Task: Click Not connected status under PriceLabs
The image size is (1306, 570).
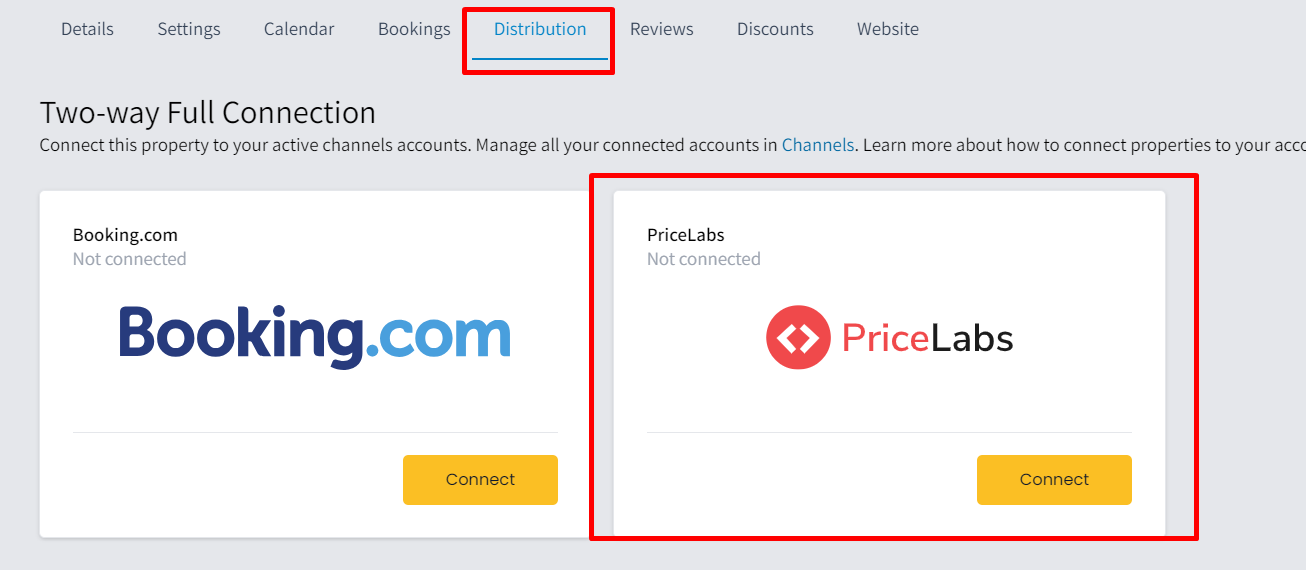Action: pos(704,259)
